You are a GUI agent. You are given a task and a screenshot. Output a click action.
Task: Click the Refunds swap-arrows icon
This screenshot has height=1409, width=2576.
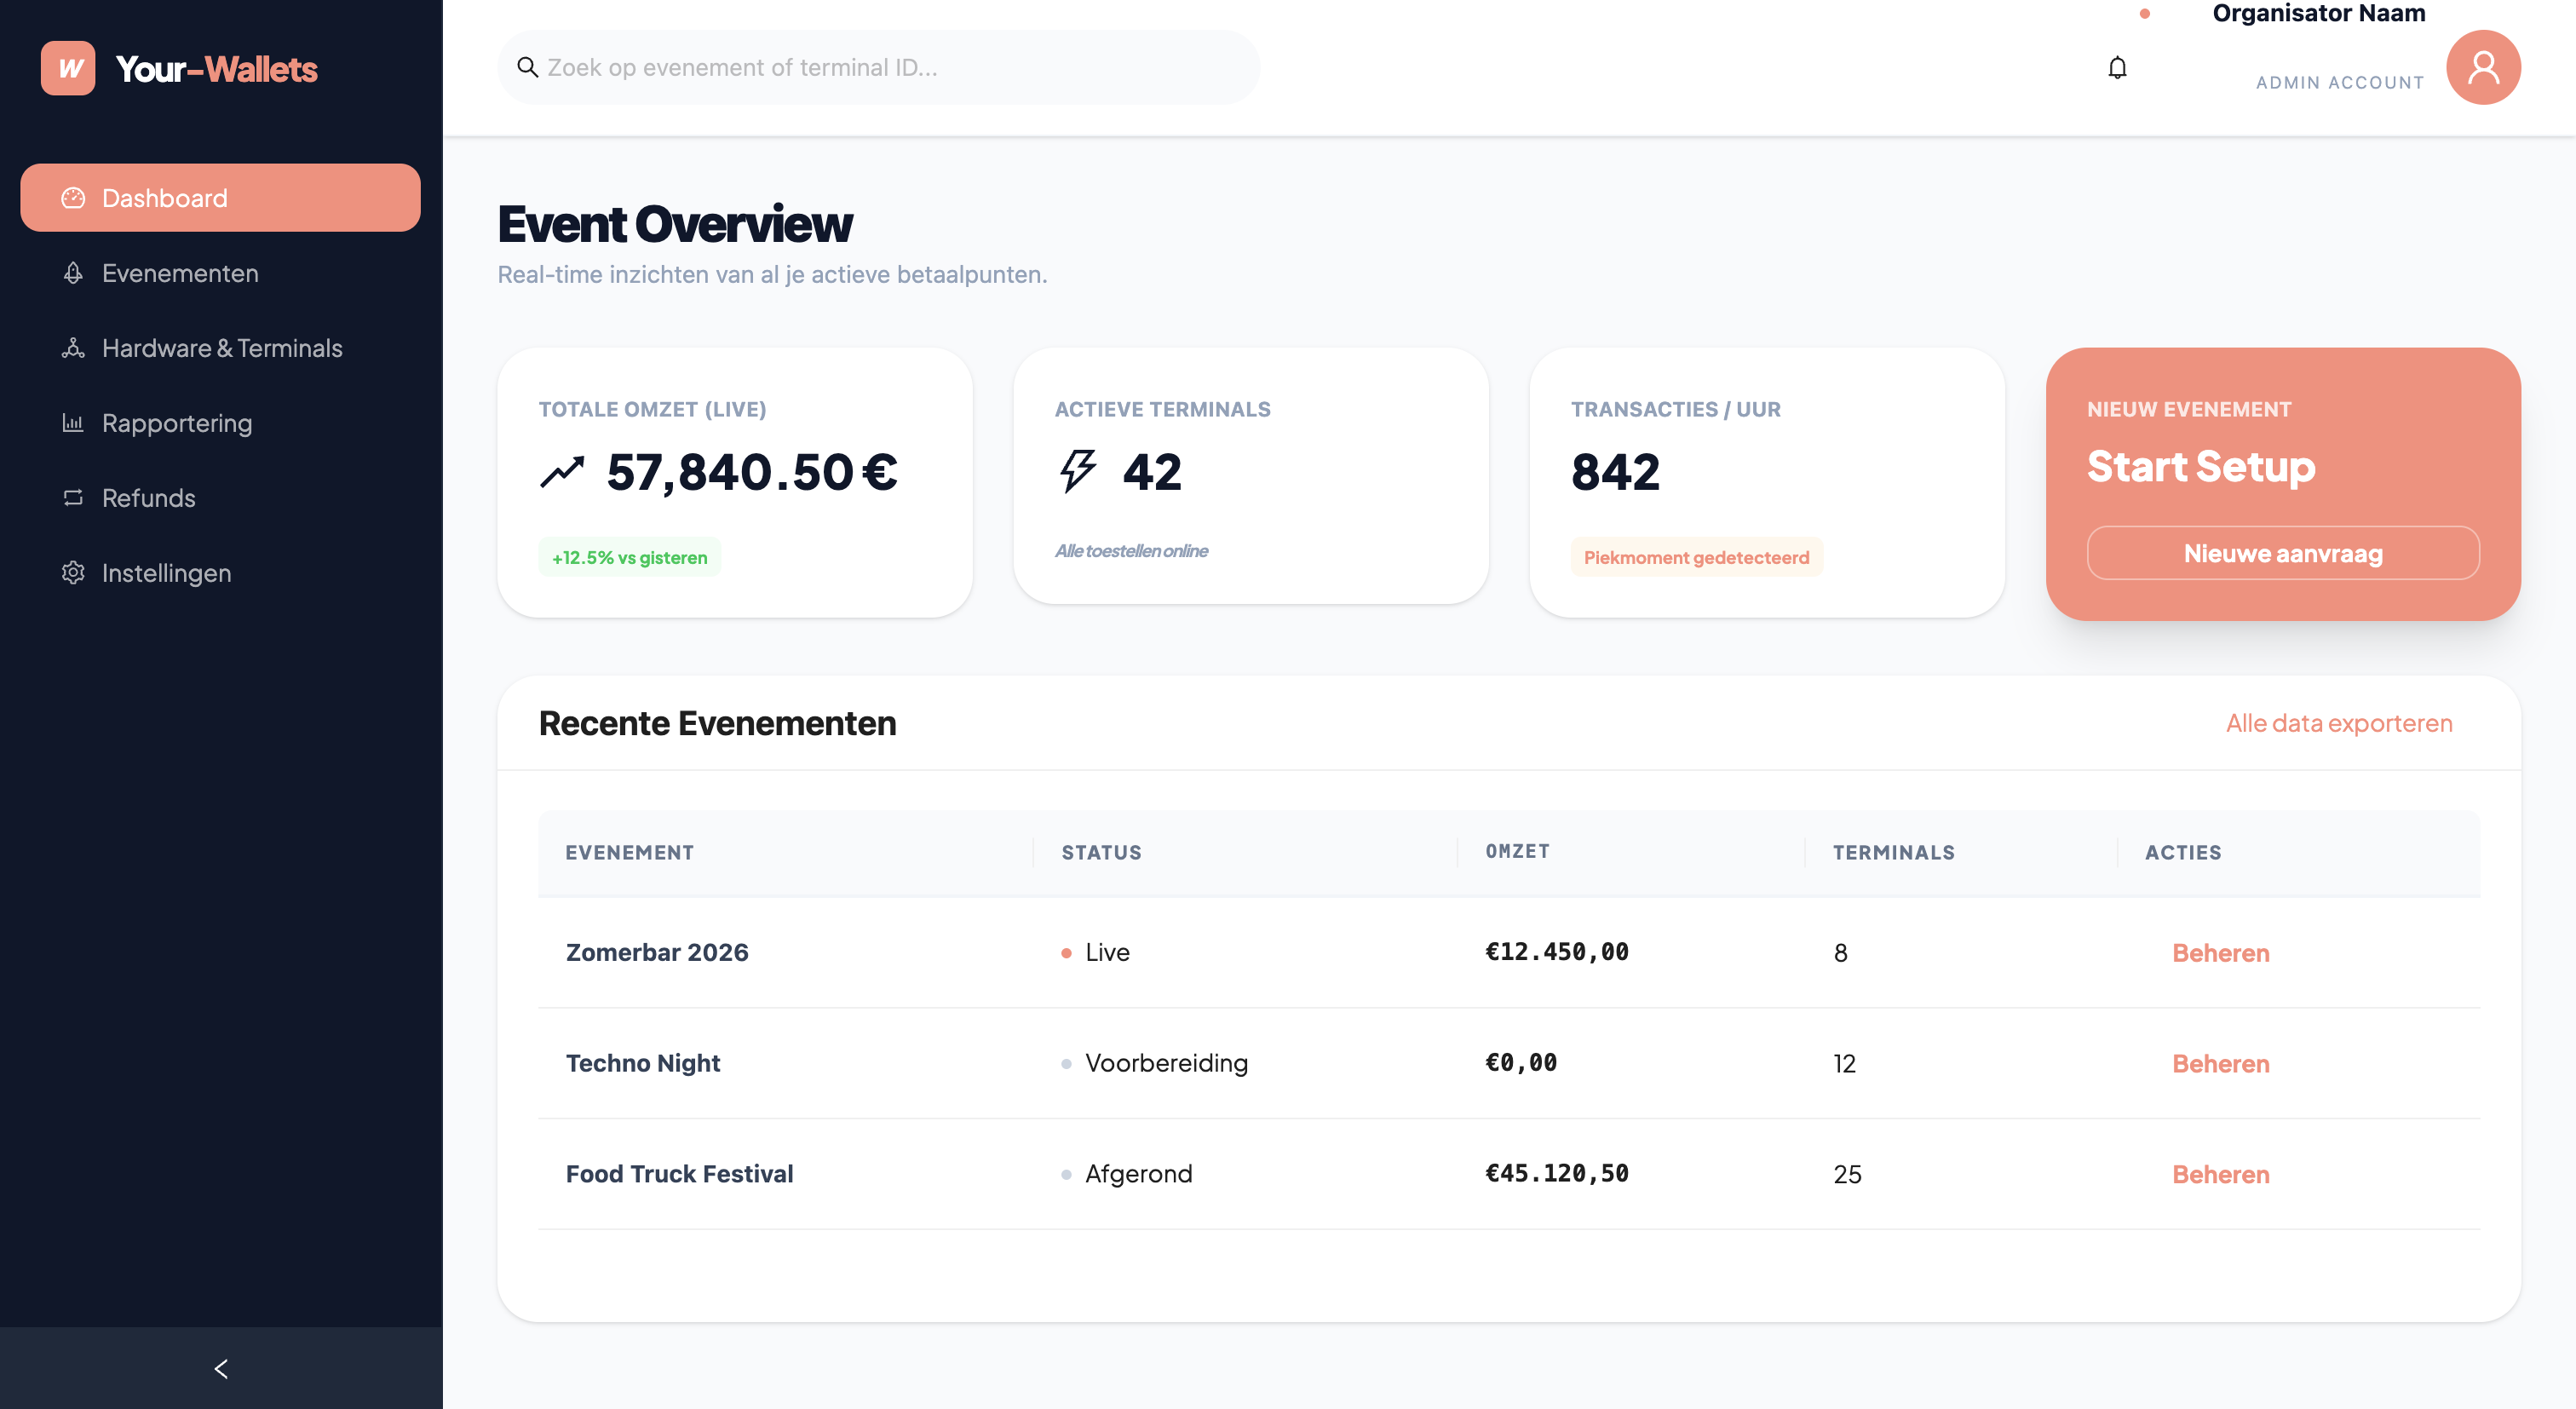click(x=72, y=497)
